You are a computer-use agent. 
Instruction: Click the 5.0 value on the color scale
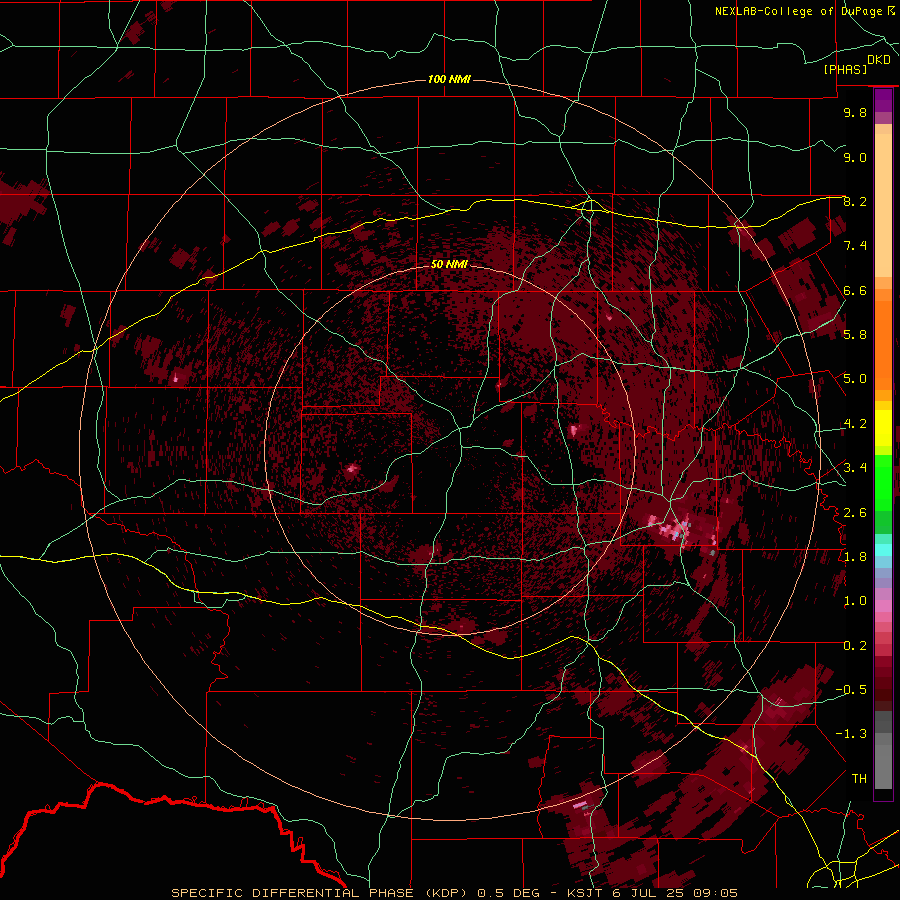855,379
